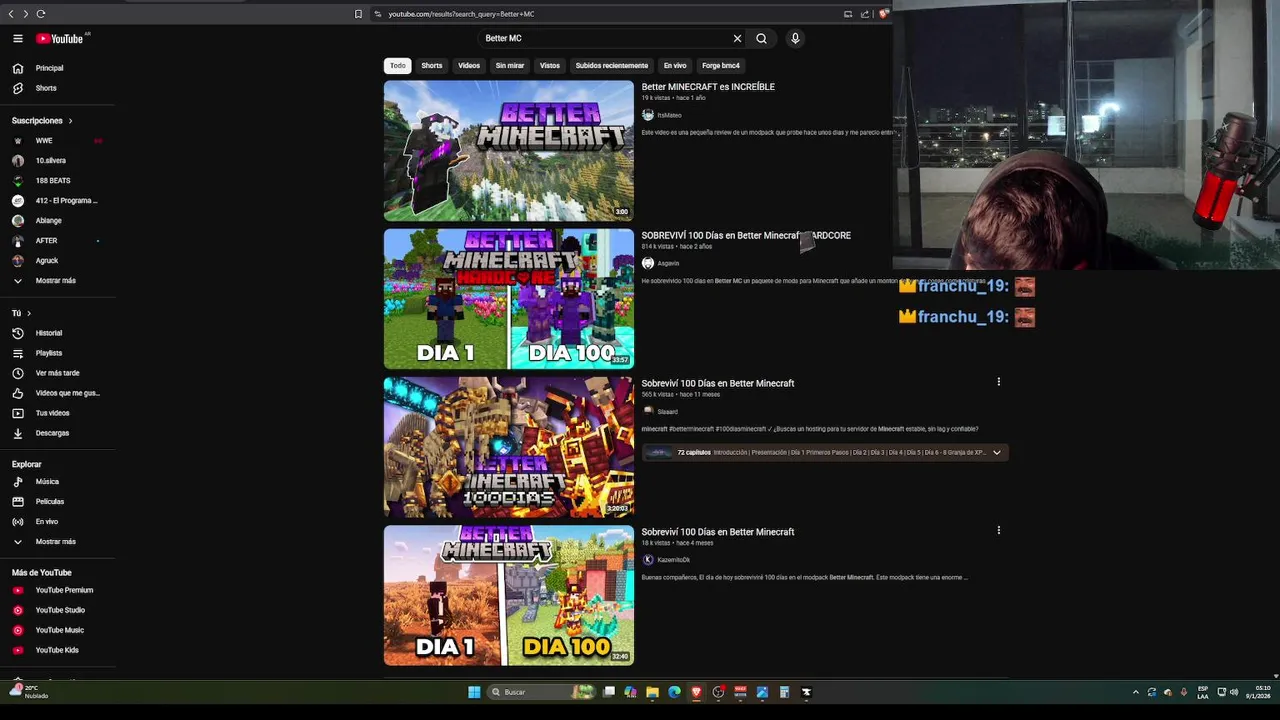Select the Videos filter chip
The width and height of the screenshot is (1280, 720).
469,66
